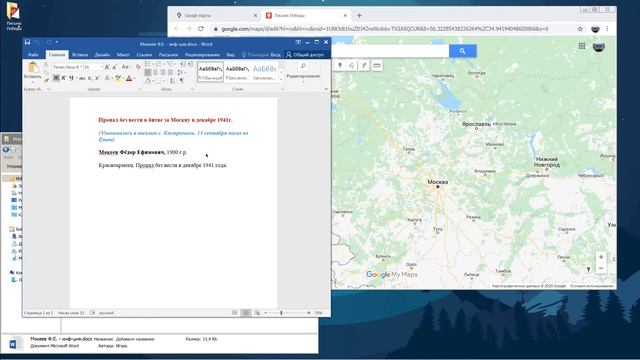Switch to the Ссылки tab in Word
The width and height of the screenshot is (640, 360).
(x=144, y=55)
